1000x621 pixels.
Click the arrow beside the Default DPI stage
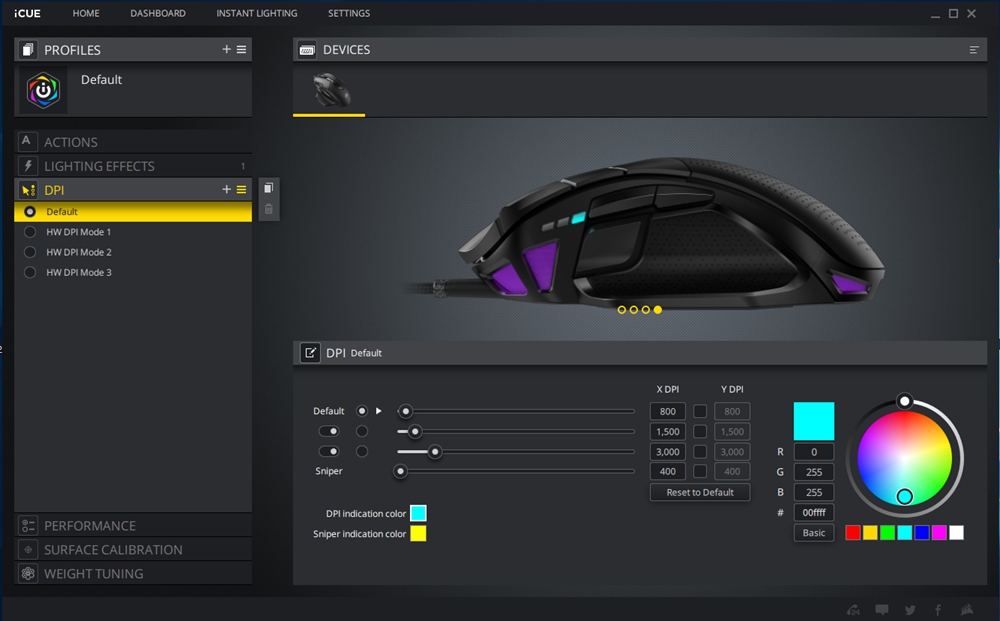click(379, 411)
